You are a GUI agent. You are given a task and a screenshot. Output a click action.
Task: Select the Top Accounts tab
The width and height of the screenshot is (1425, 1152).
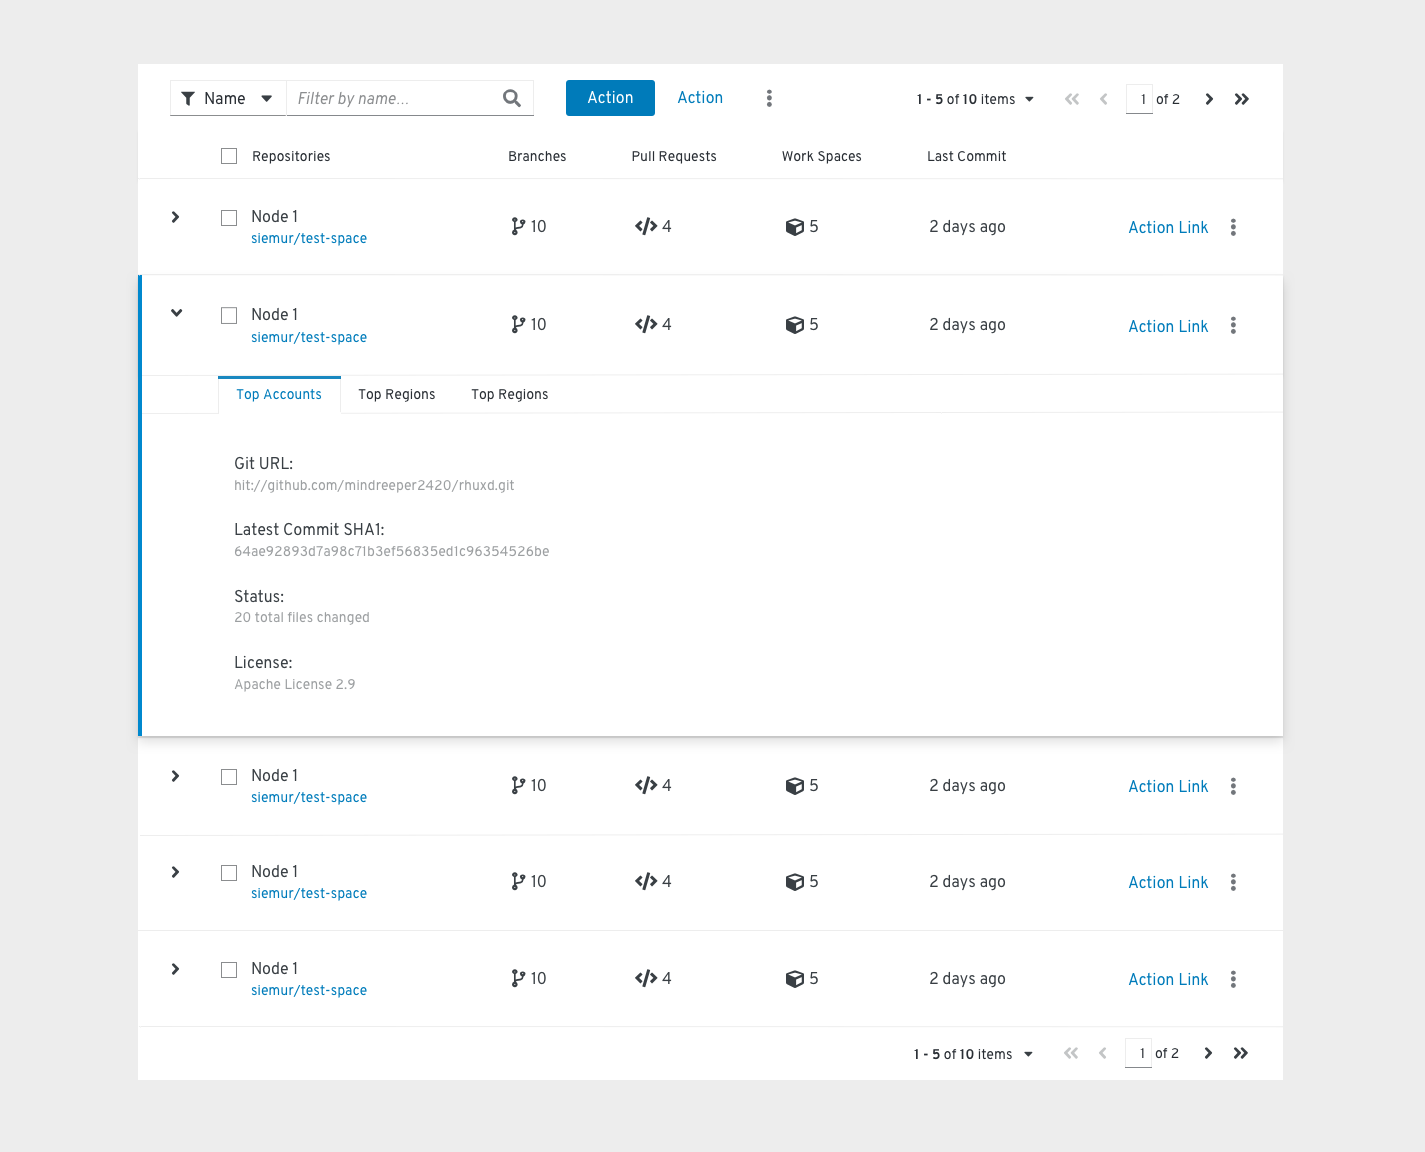pos(279,394)
